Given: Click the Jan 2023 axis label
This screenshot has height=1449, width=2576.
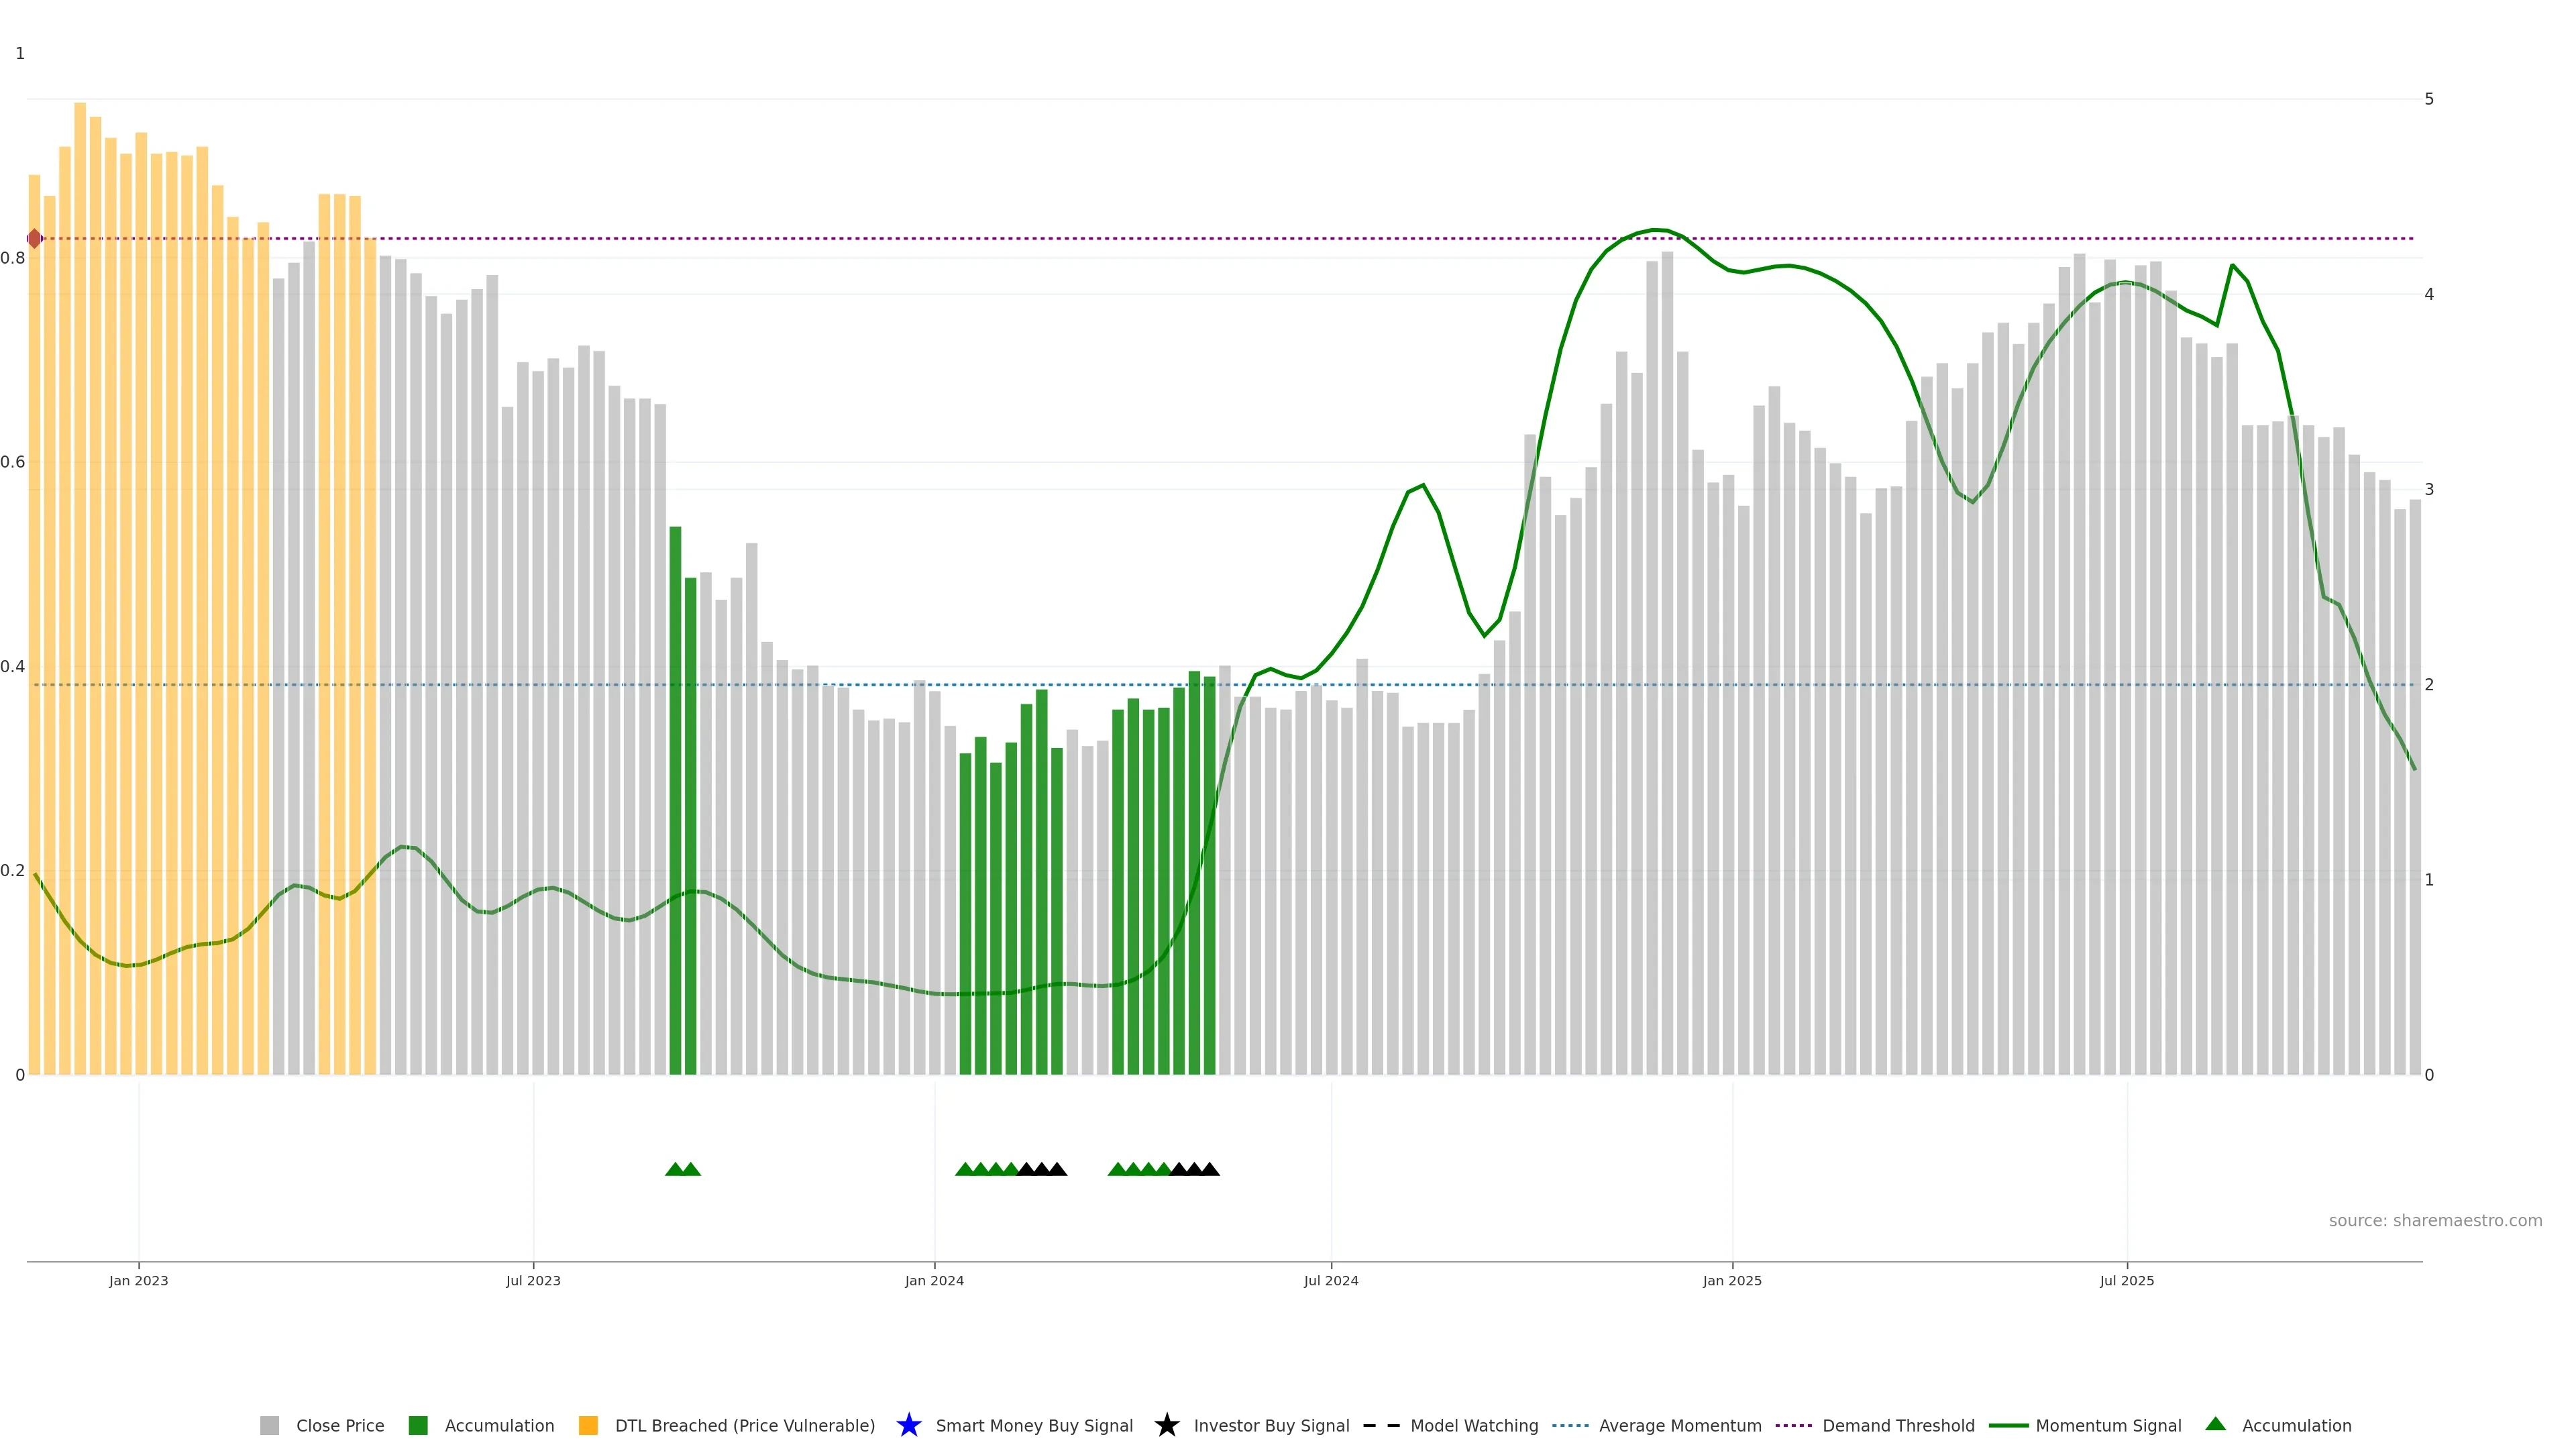Looking at the screenshot, I should click(138, 1280).
